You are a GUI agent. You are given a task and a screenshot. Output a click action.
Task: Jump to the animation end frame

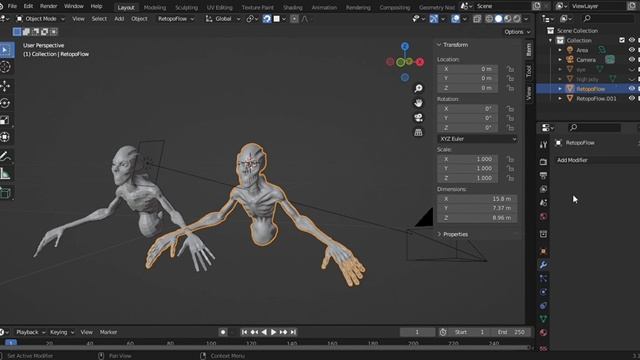click(293, 332)
